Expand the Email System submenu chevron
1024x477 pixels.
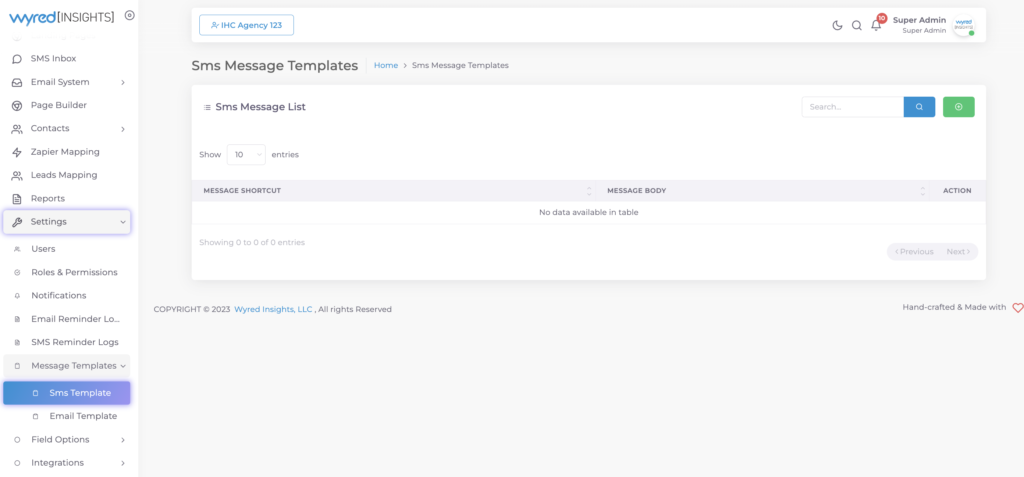(123, 82)
